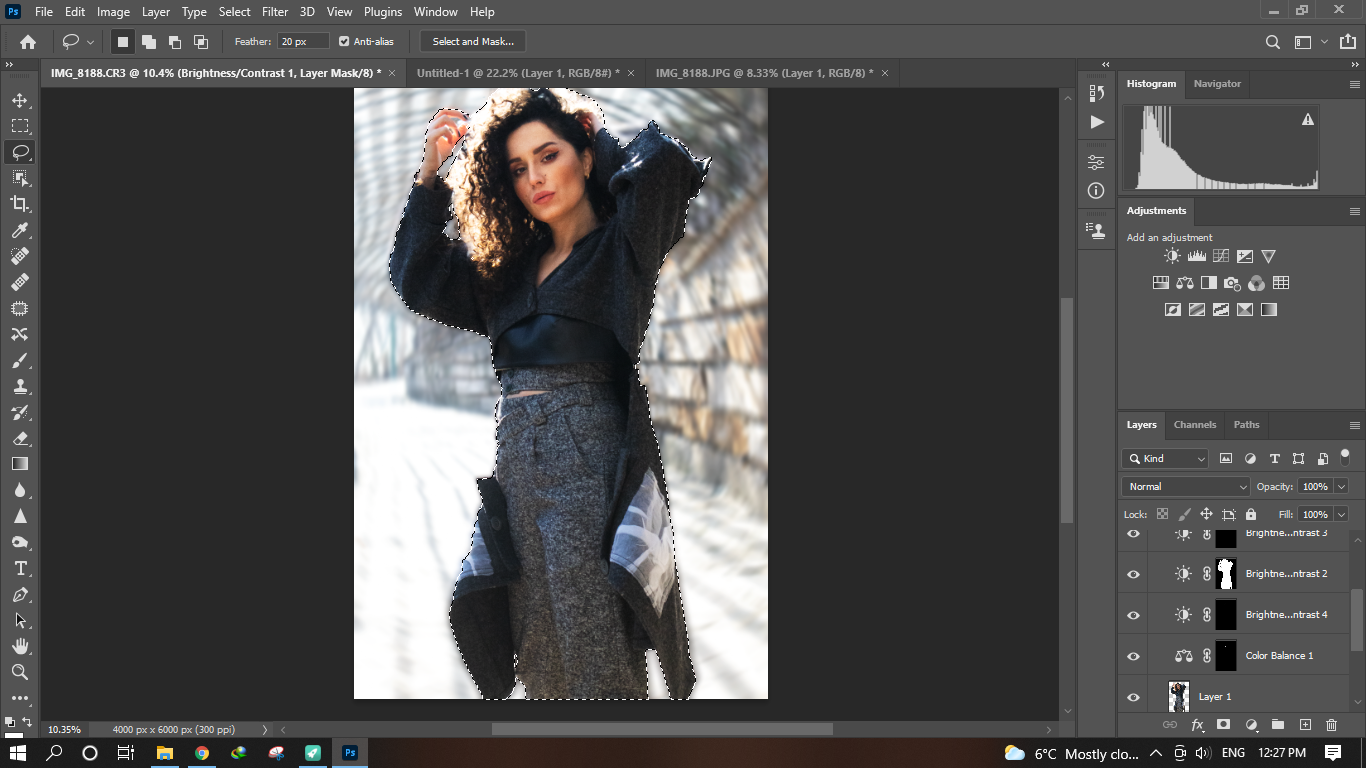Select the Move tool
1366x768 pixels.
[x=19, y=100]
